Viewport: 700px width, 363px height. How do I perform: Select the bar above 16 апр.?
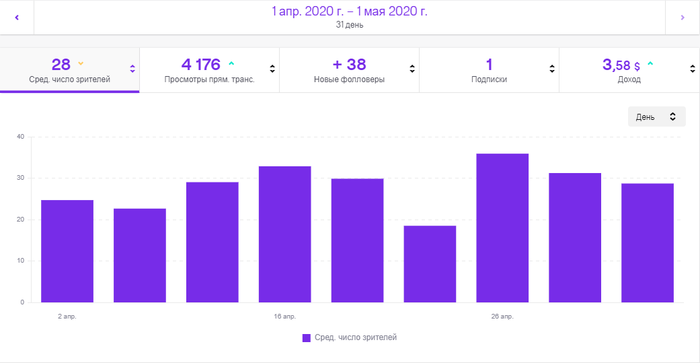click(x=285, y=234)
